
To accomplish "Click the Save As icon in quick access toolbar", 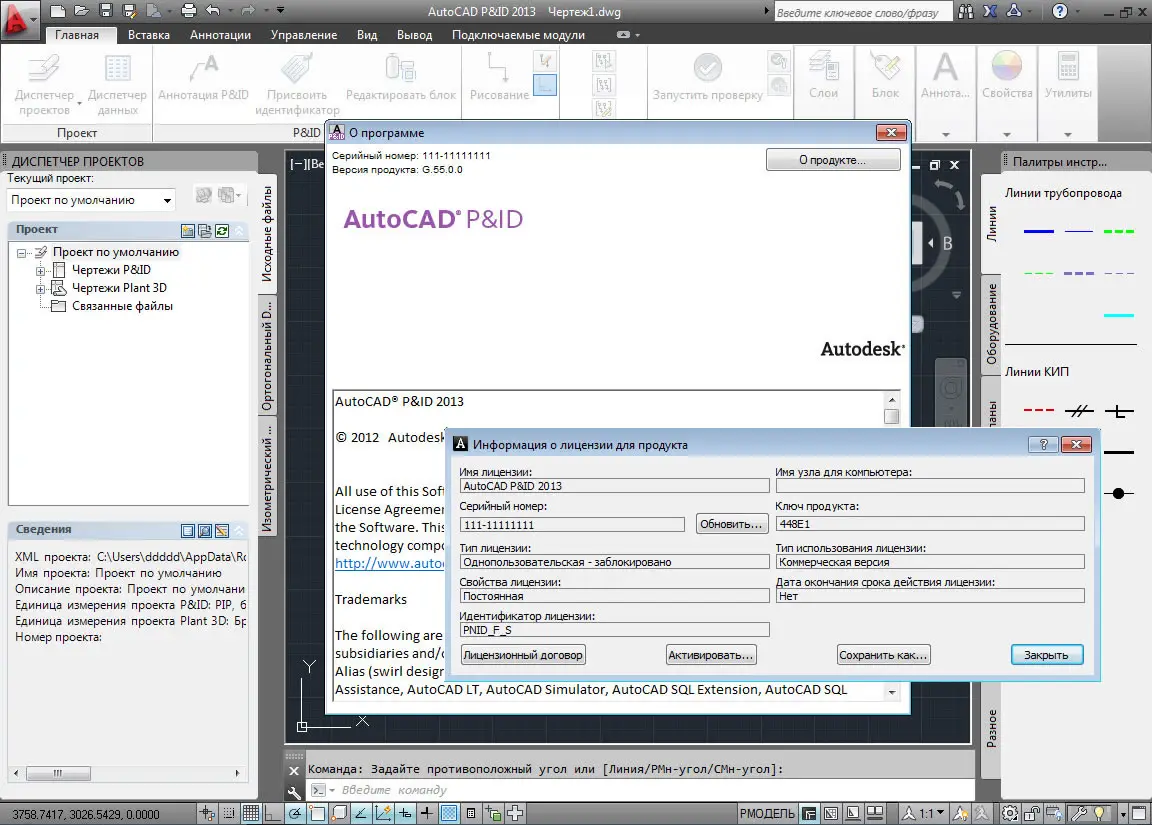I will click(x=129, y=10).
